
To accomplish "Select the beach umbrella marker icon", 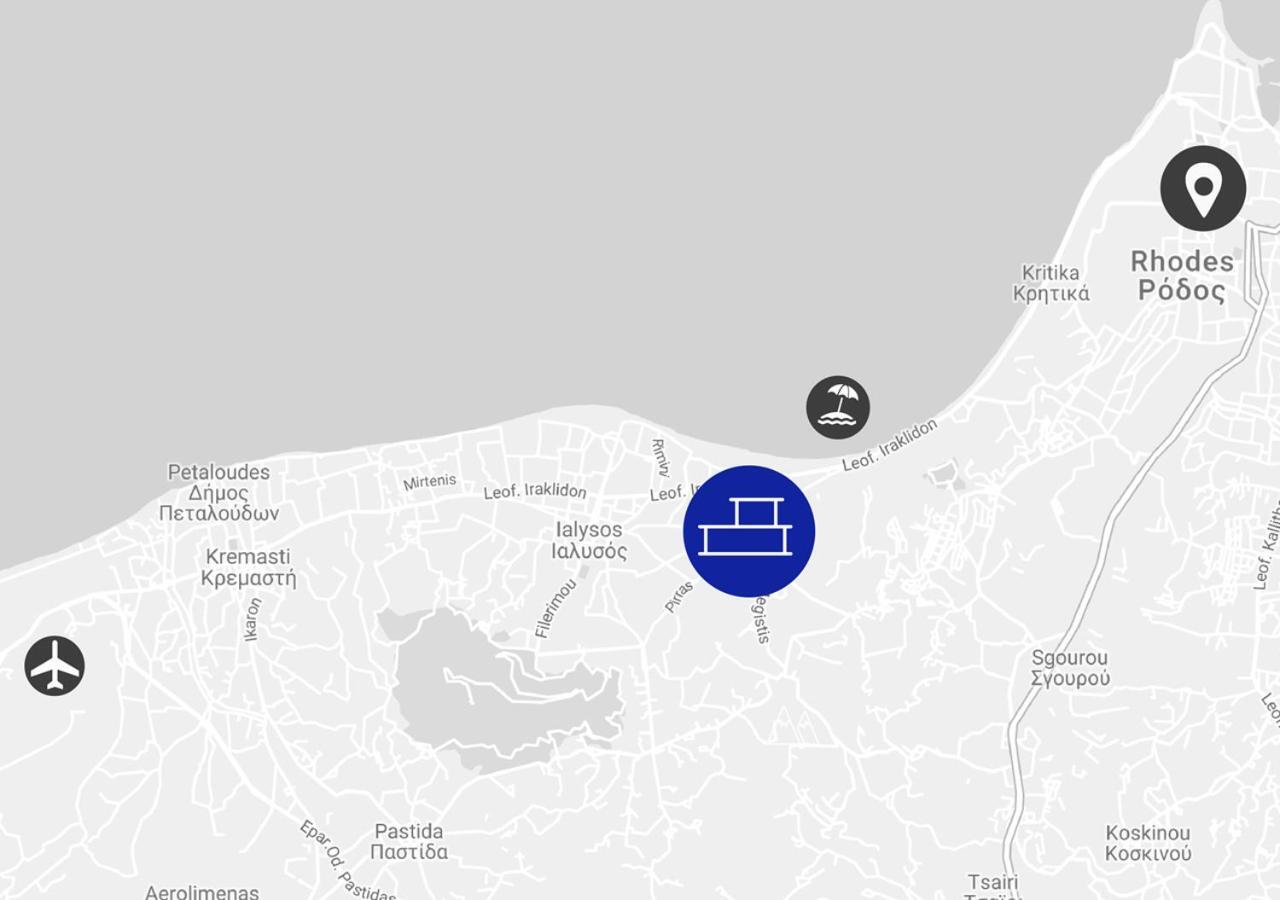I will coord(838,407).
